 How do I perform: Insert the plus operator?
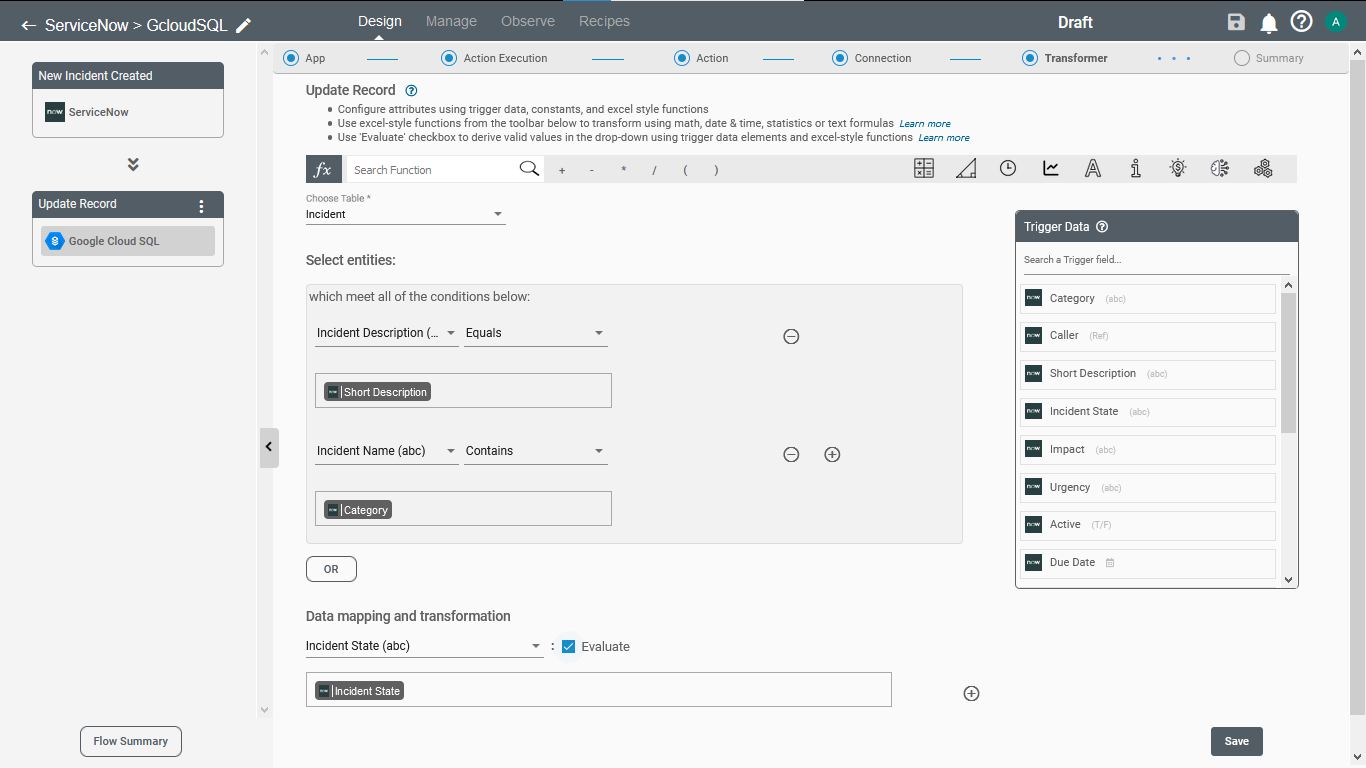click(x=562, y=170)
